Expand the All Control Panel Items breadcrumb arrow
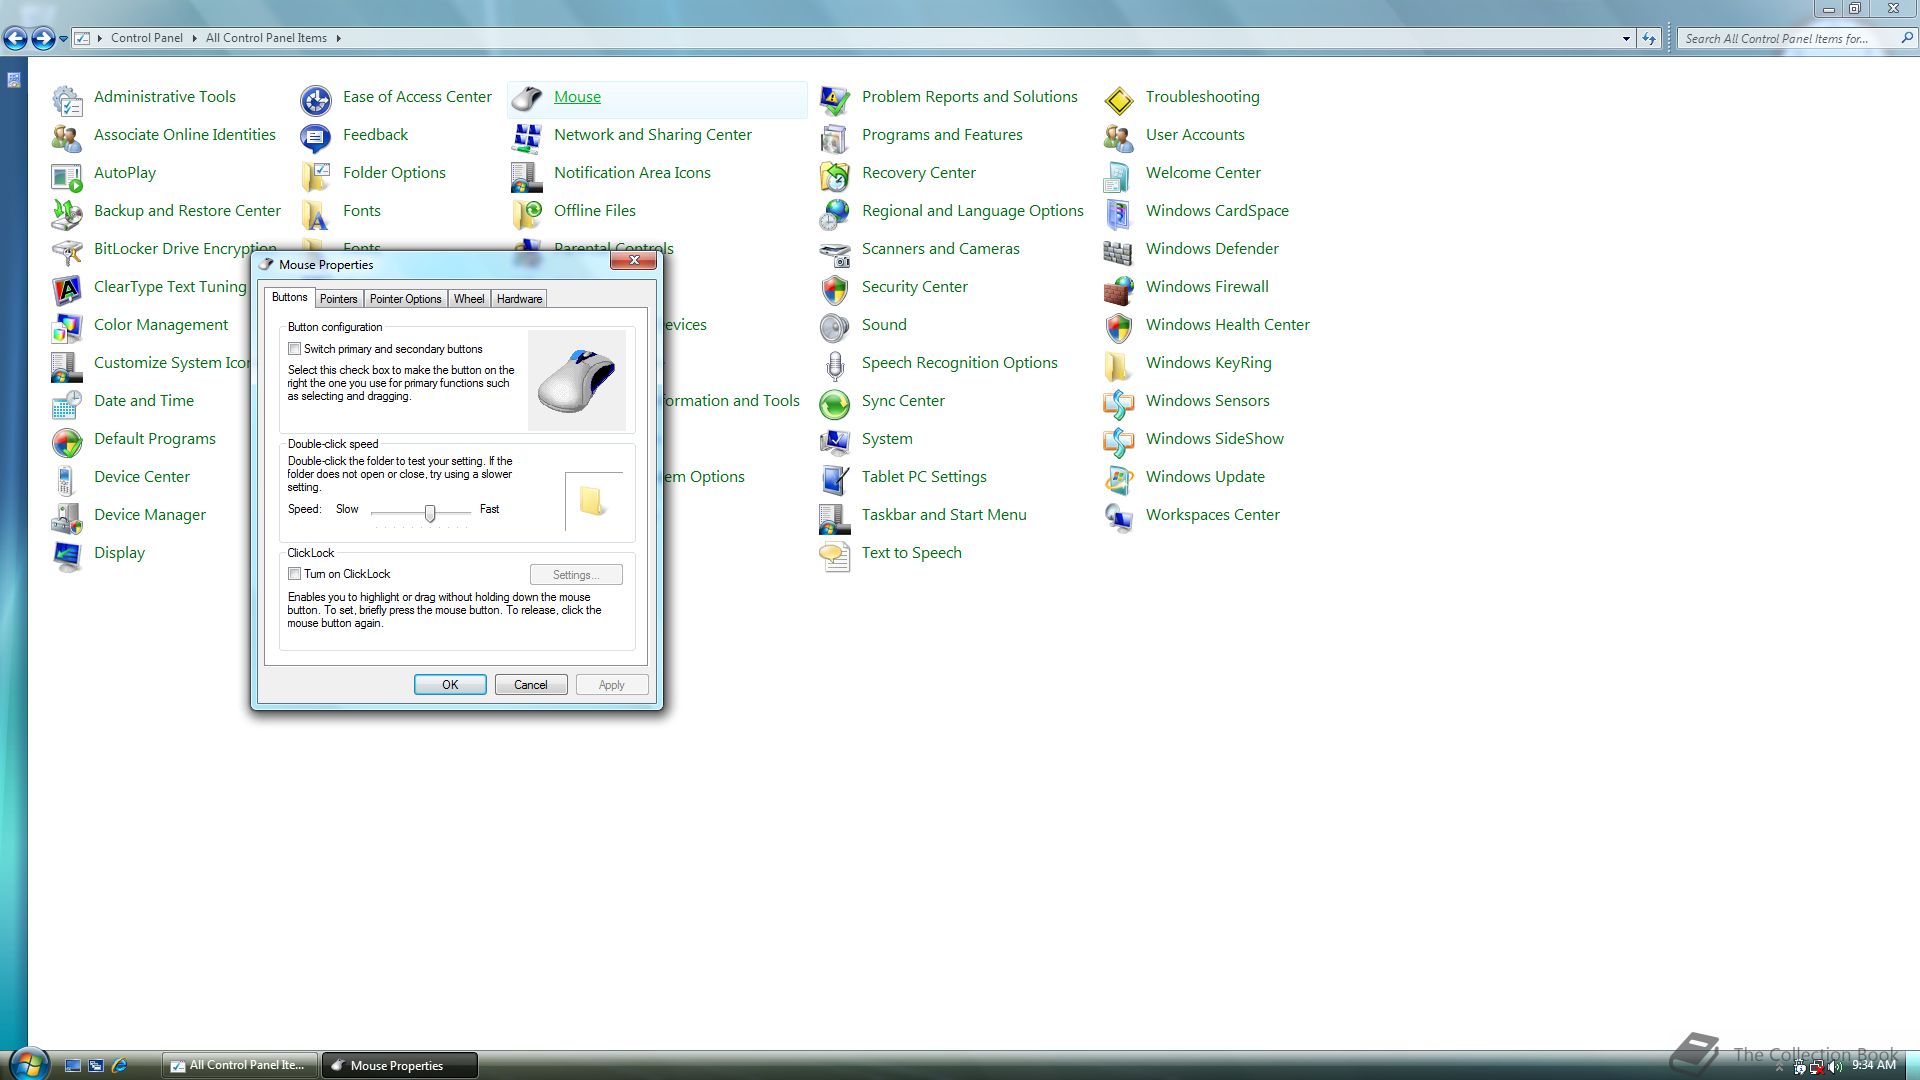1920x1080 pixels. tap(338, 38)
